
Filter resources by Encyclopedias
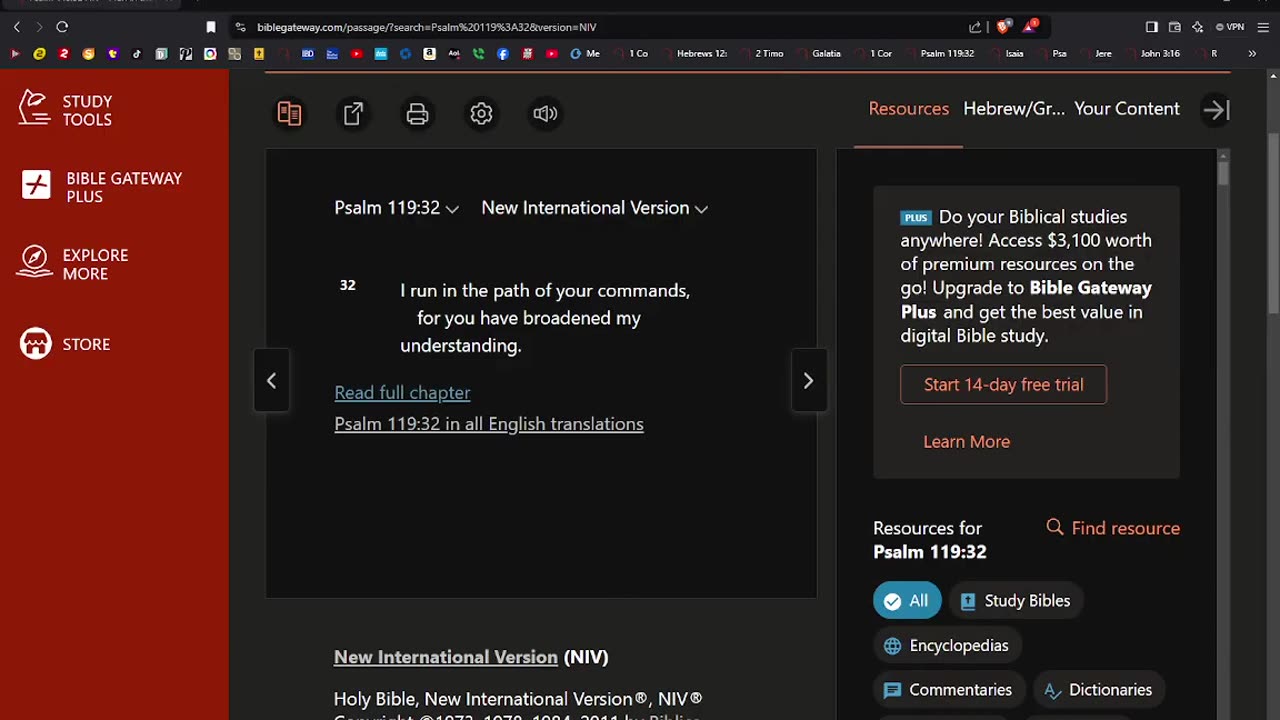point(946,646)
